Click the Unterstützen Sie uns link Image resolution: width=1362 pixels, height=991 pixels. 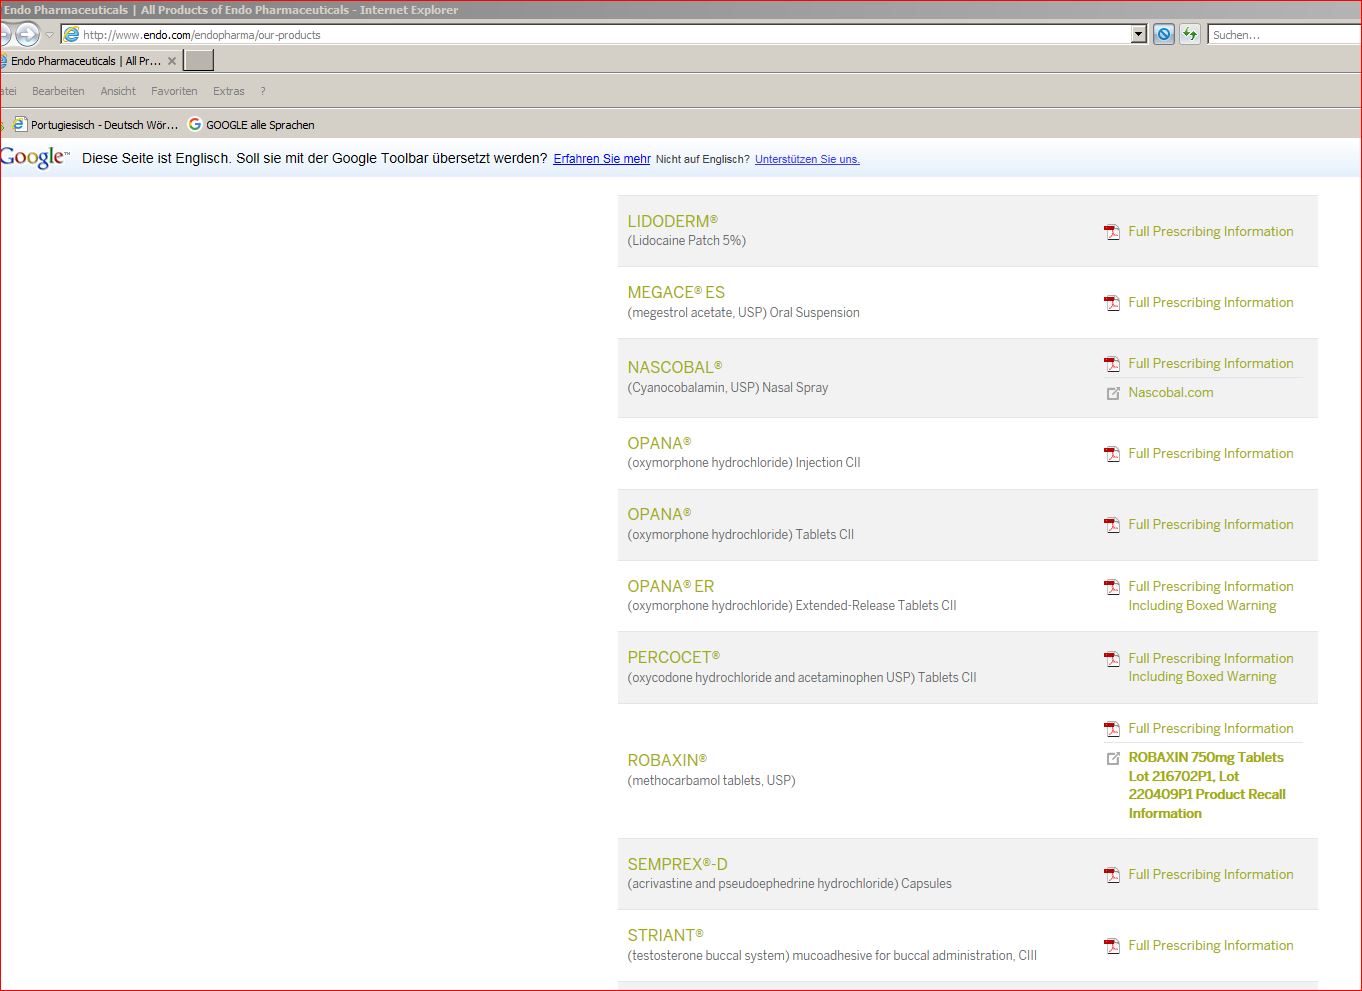pyautogui.click(x=807, y=159)
